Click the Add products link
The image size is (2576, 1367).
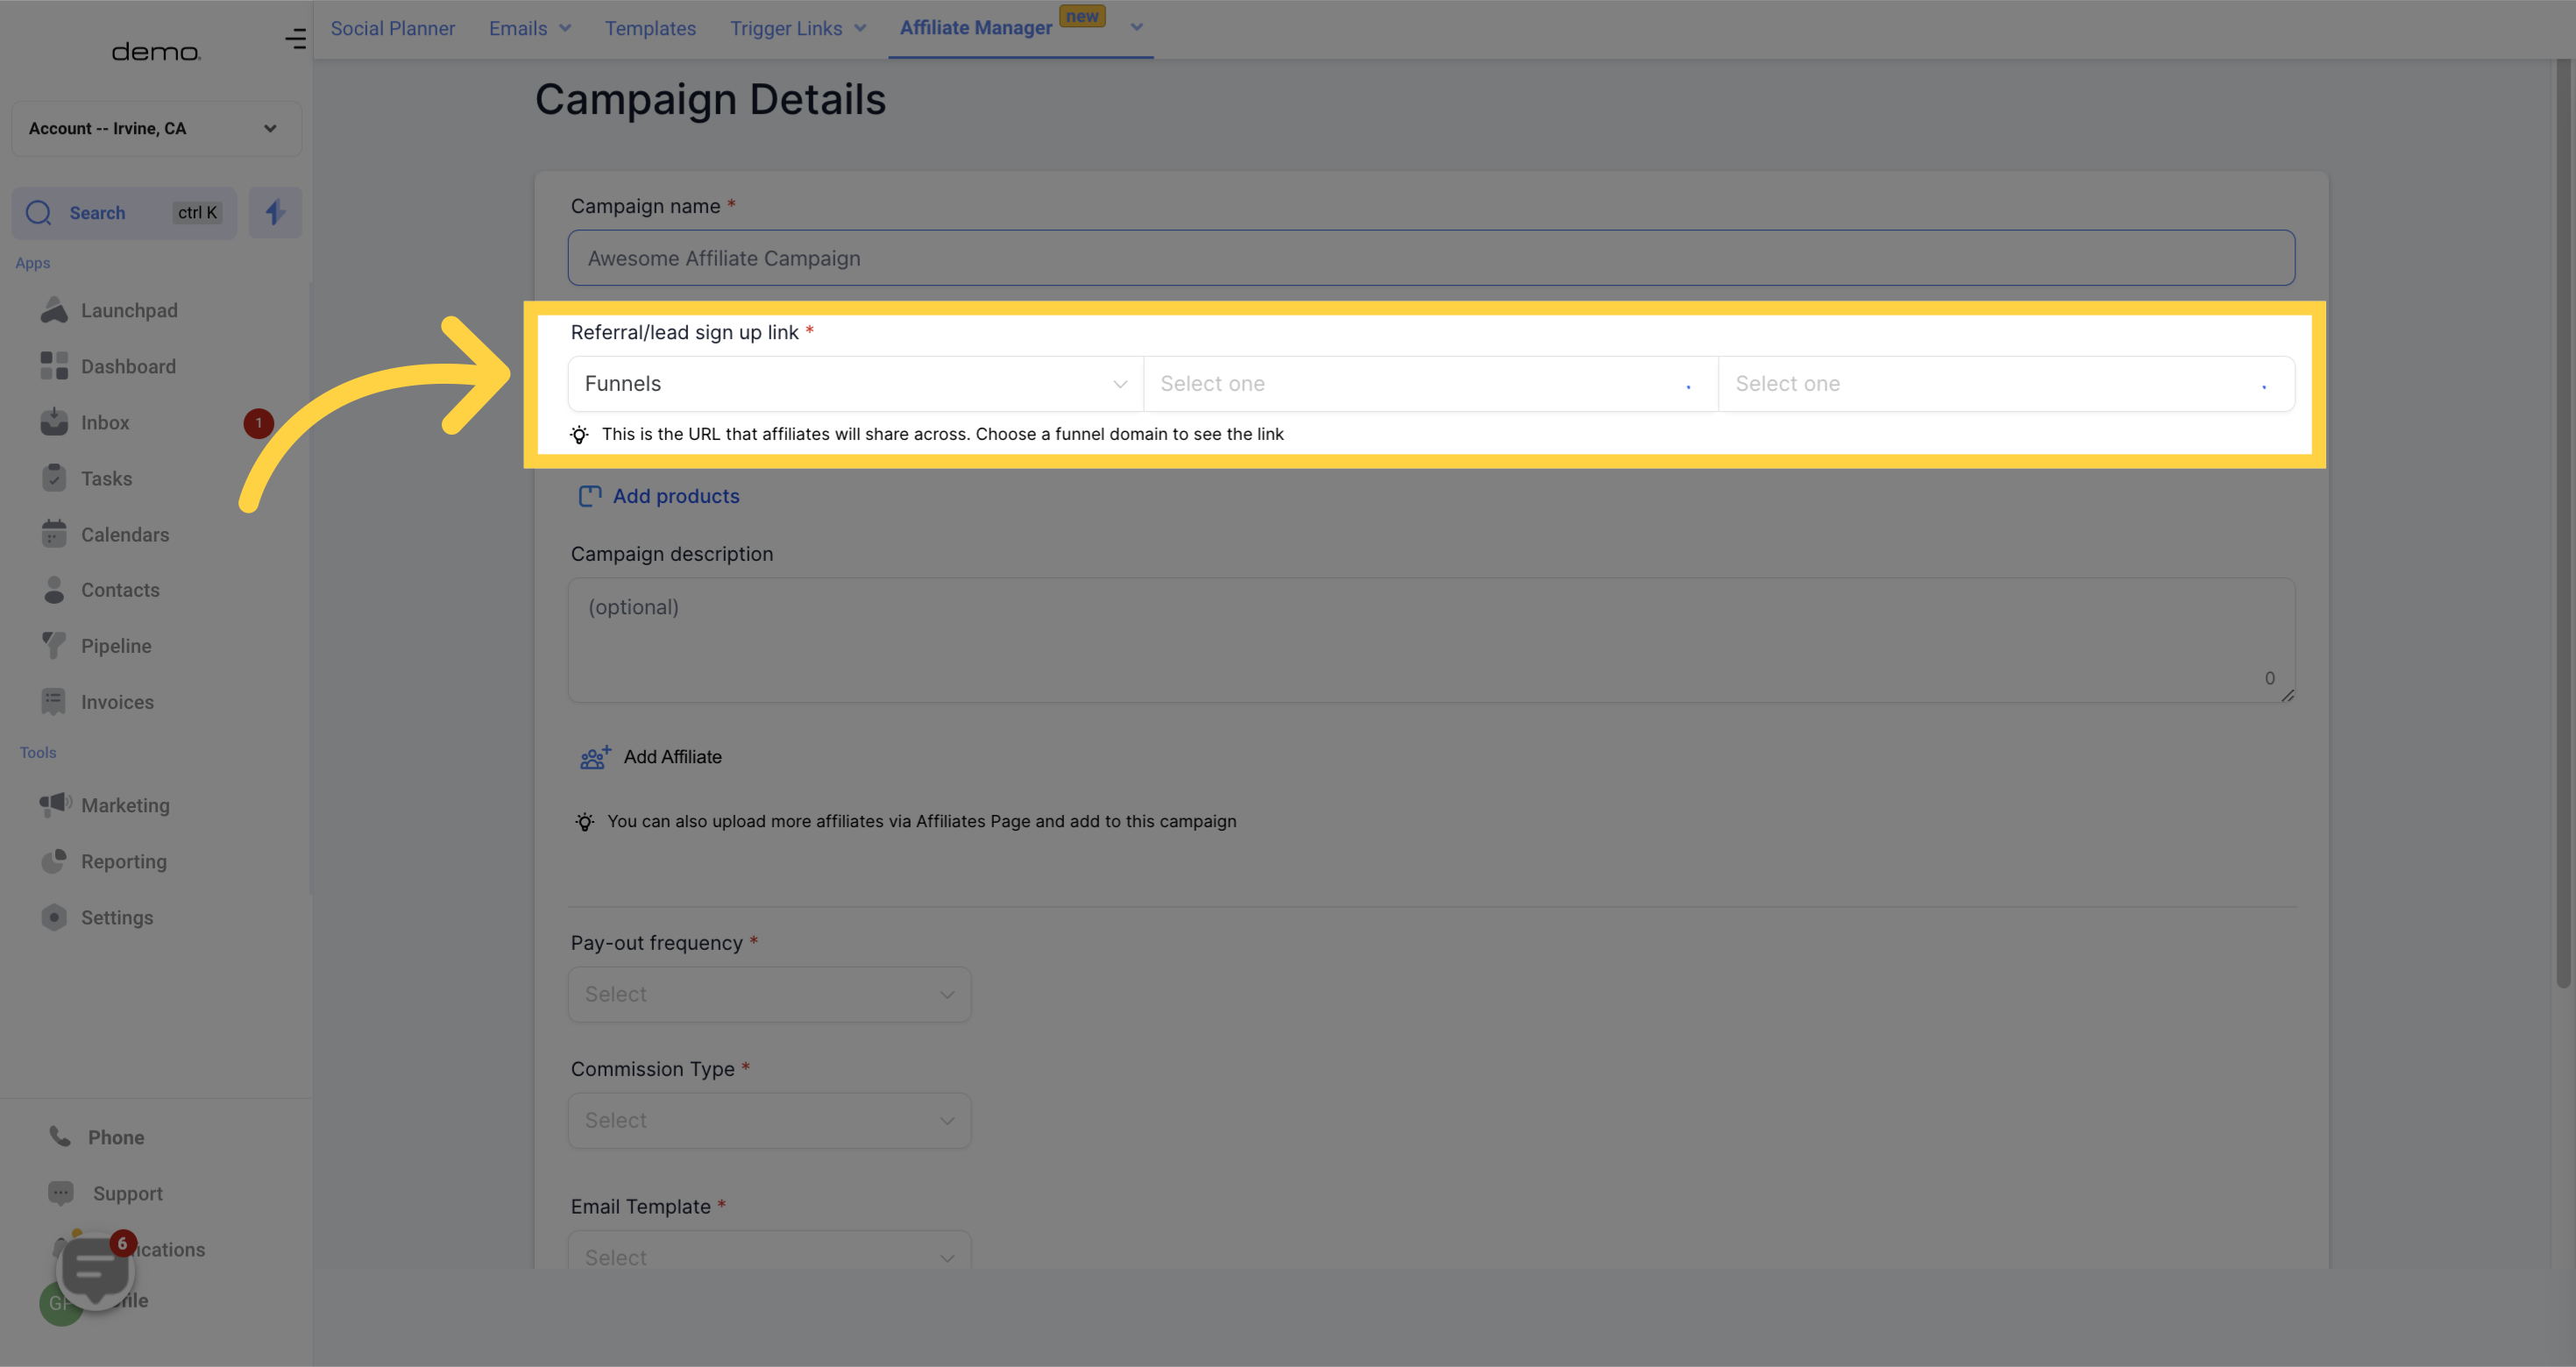[676, 496]
